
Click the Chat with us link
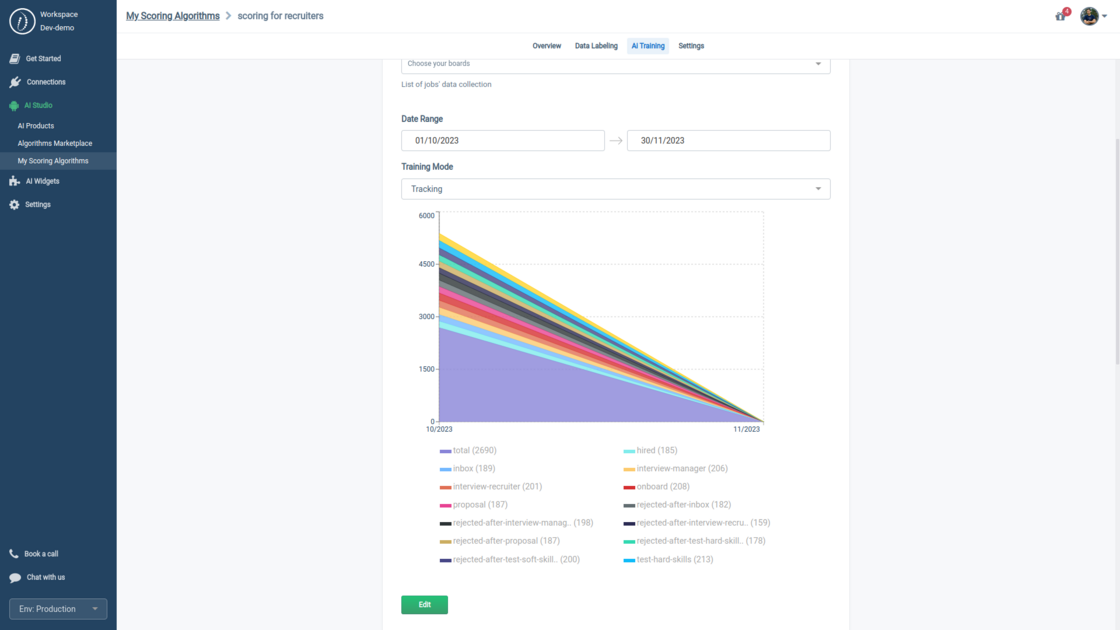[x=46, y=578]
